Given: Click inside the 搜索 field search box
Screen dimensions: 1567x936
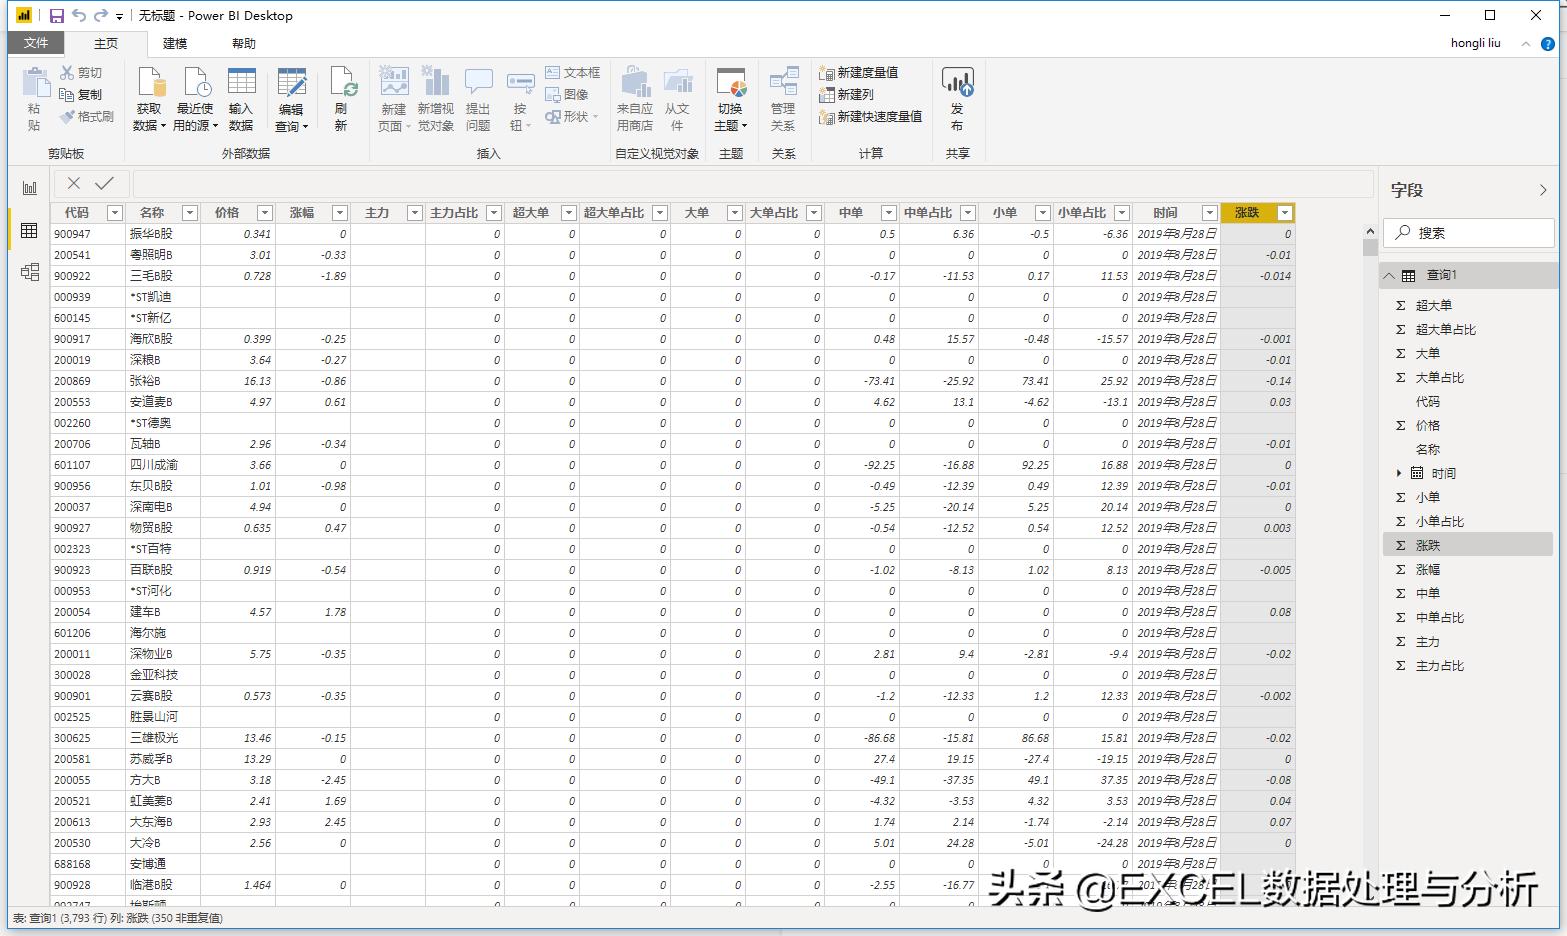Looking at the screenshot, I should coord(1468,232).
